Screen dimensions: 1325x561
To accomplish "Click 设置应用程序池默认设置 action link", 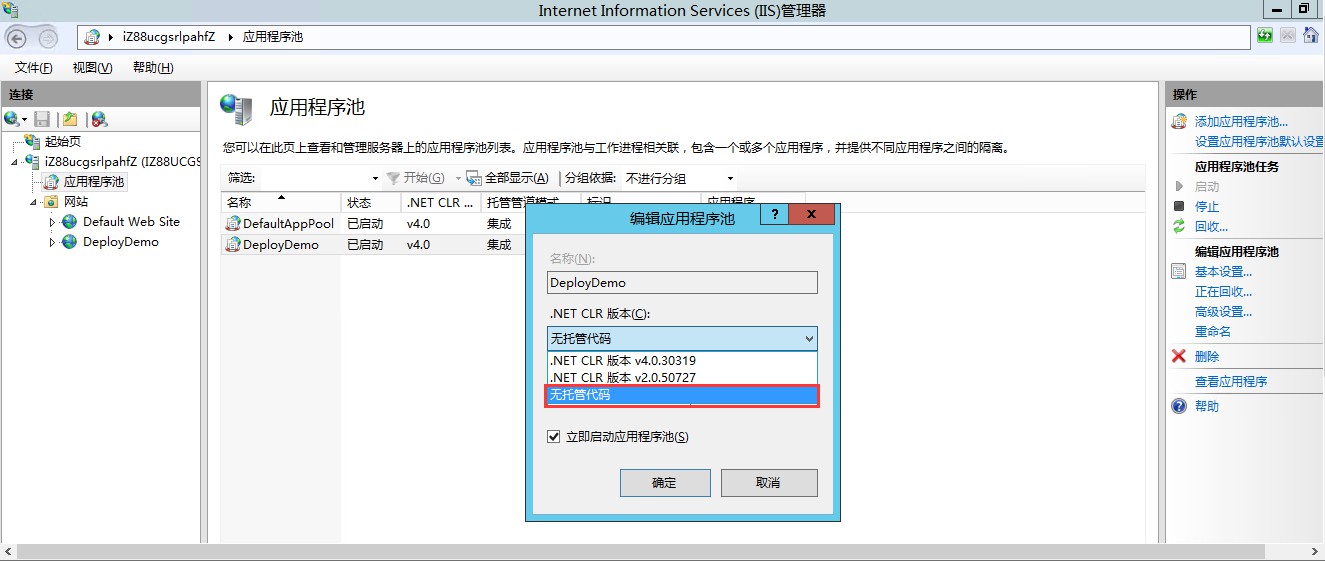I will tap(1259, 141).
